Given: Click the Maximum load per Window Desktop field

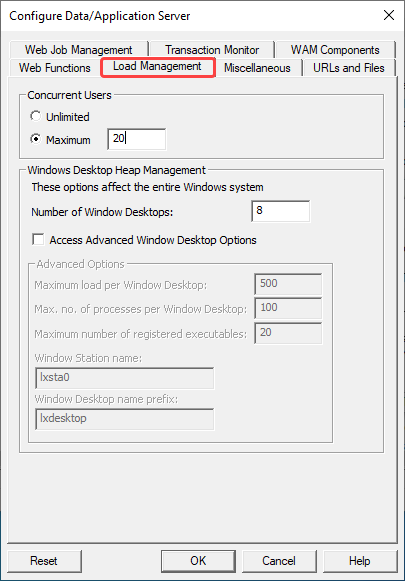Looking at the screenshot, I should pos(288,284).
